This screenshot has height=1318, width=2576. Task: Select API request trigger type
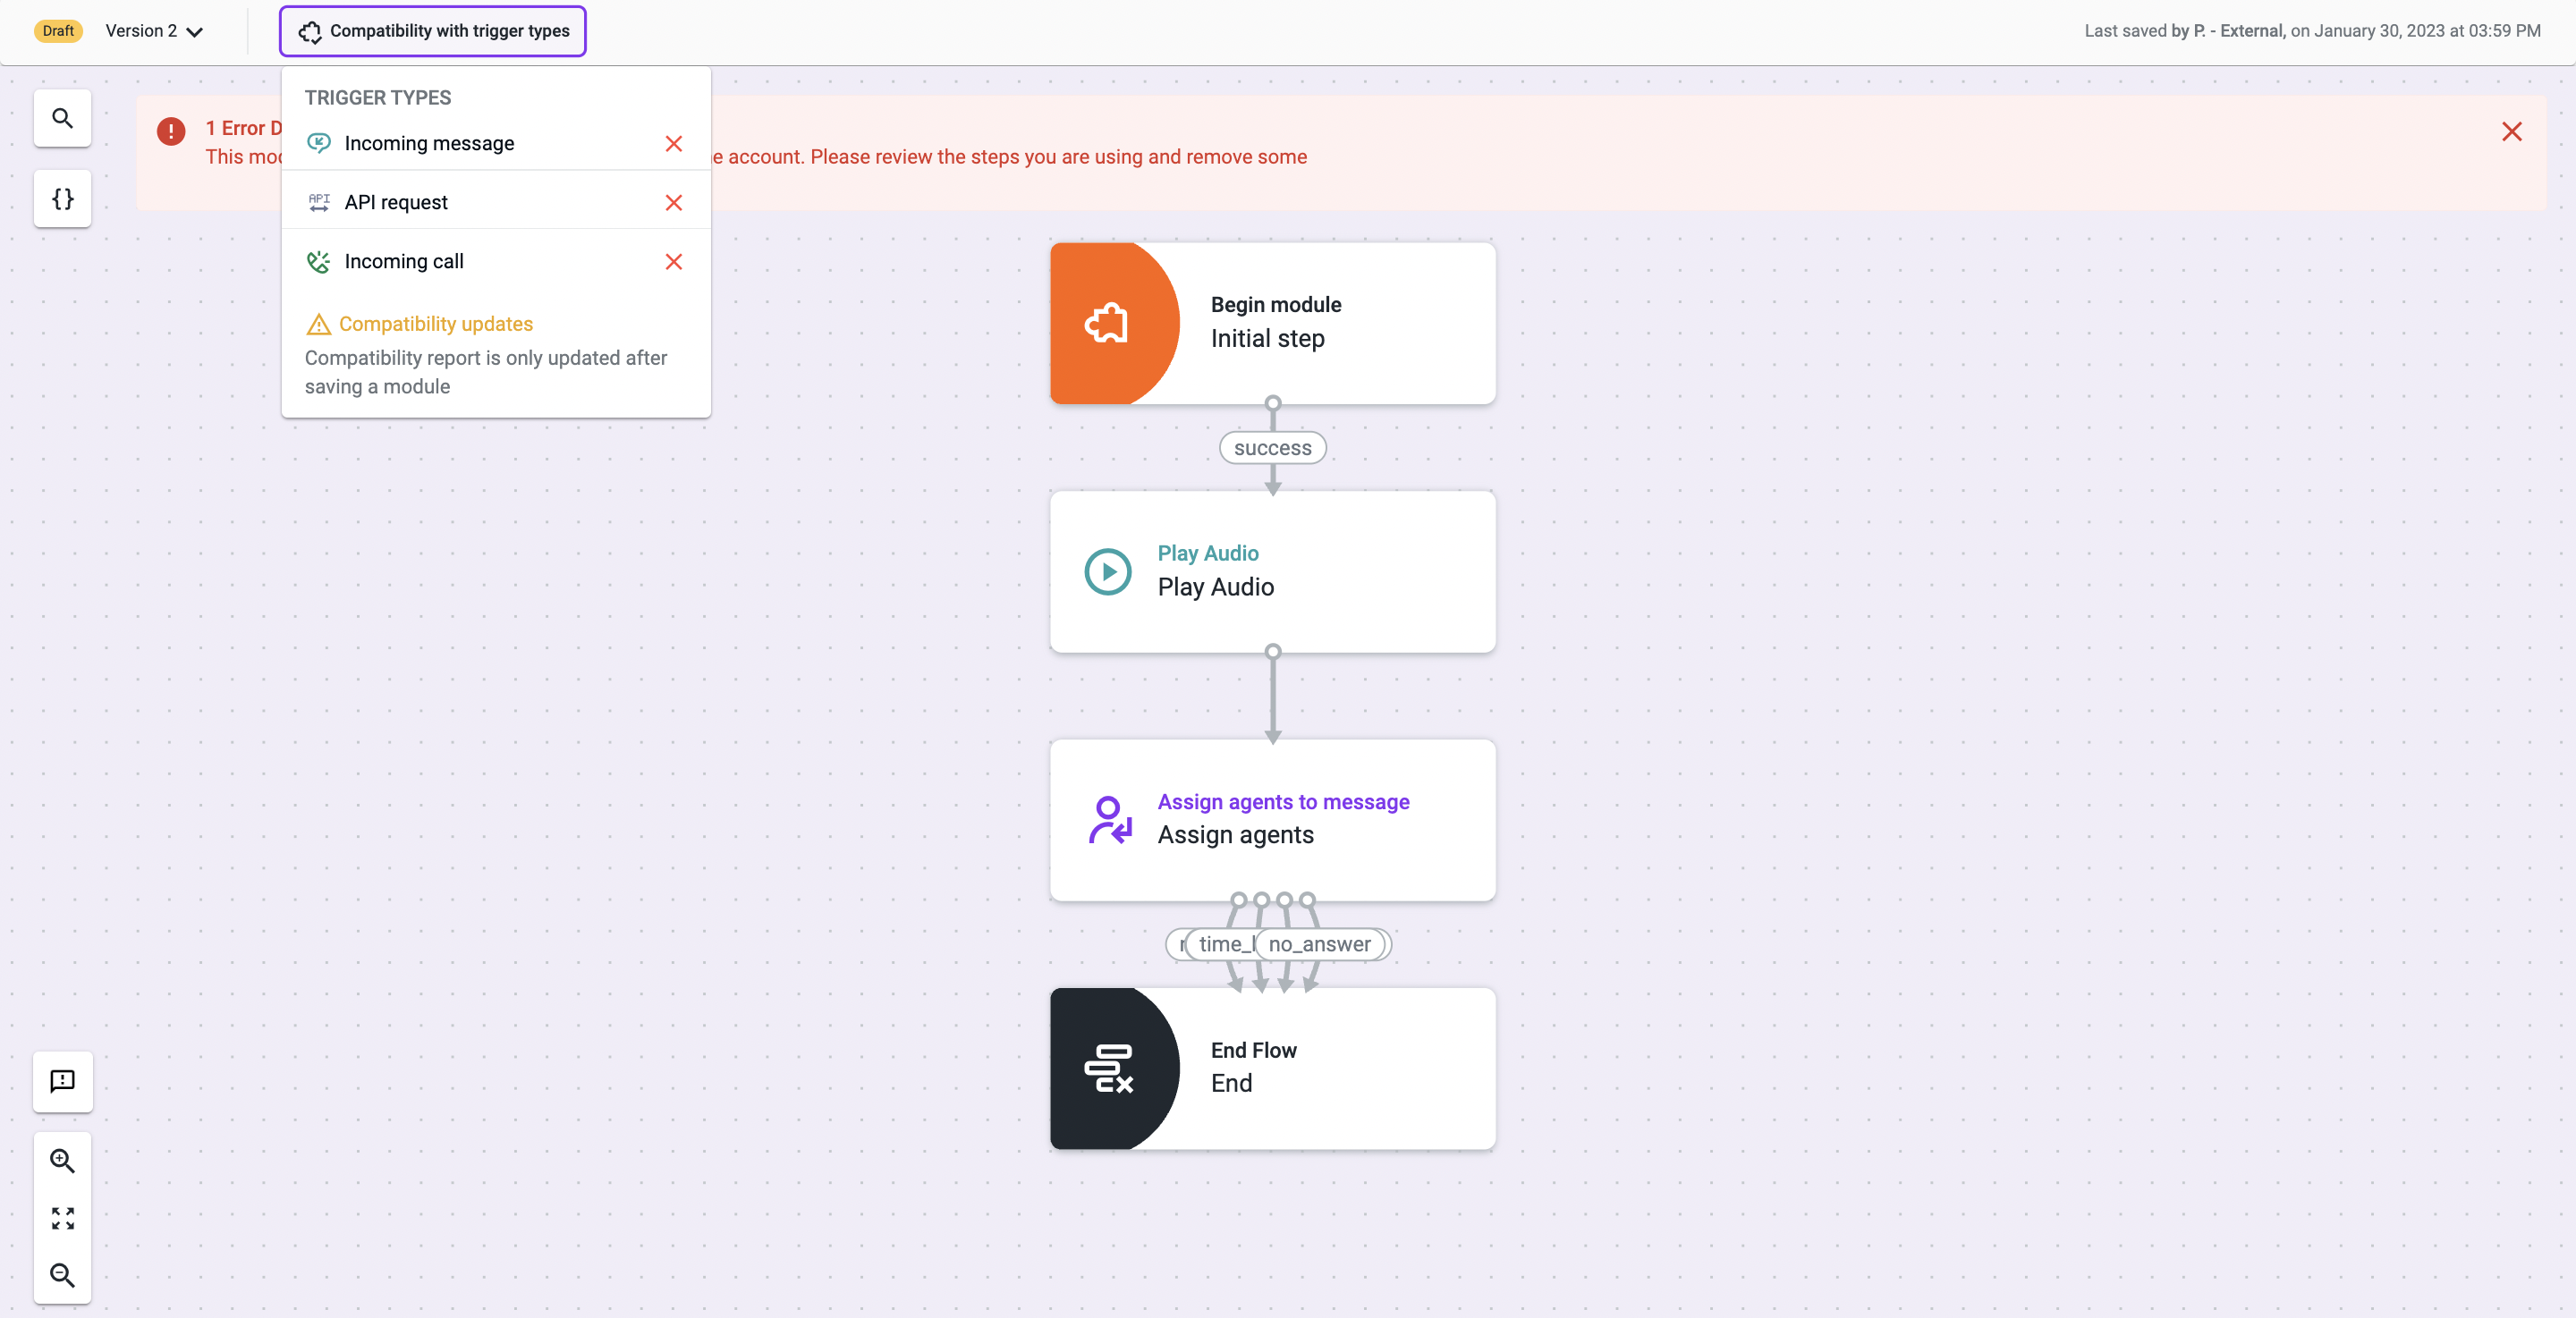coord(396,202)
